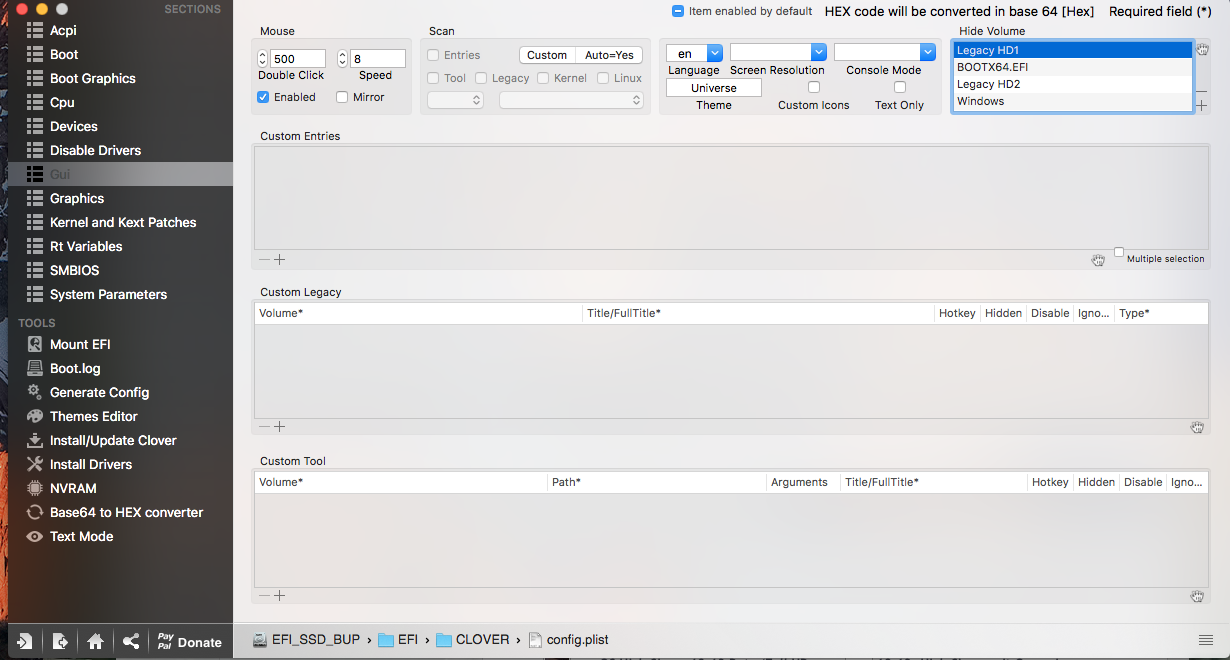
Task: Click the export config icon in bottom bar
Action: (60, 641)
